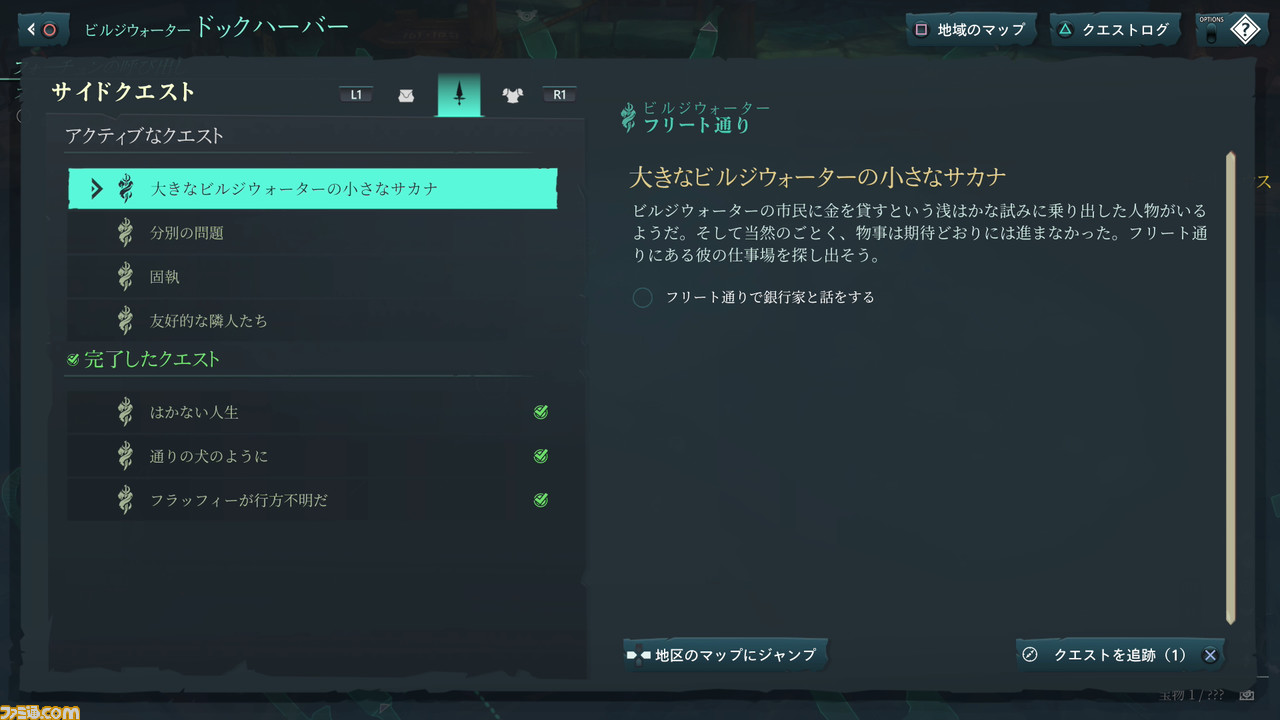Click serpent icon beside はかない人生
Viewport: 1280px width, 720px height.
125,412
